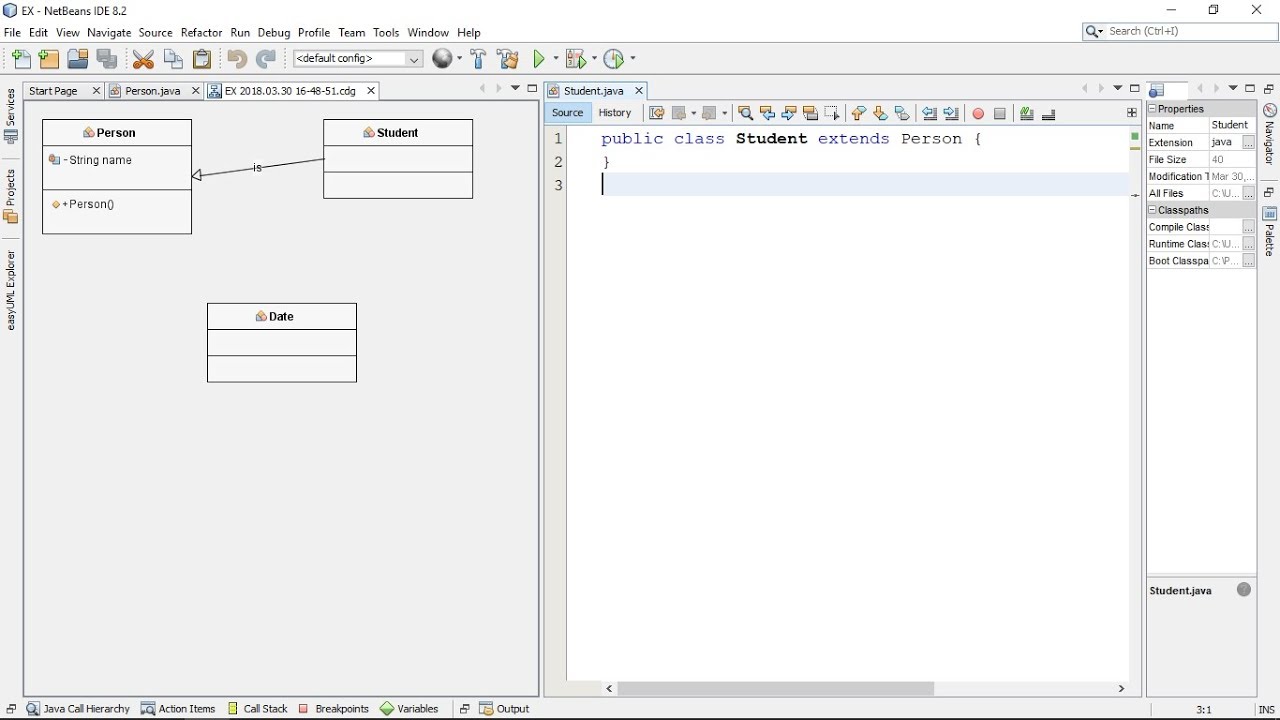The image size is (1280, 720).
Task: Switch to the History view button
Action: 615,113
